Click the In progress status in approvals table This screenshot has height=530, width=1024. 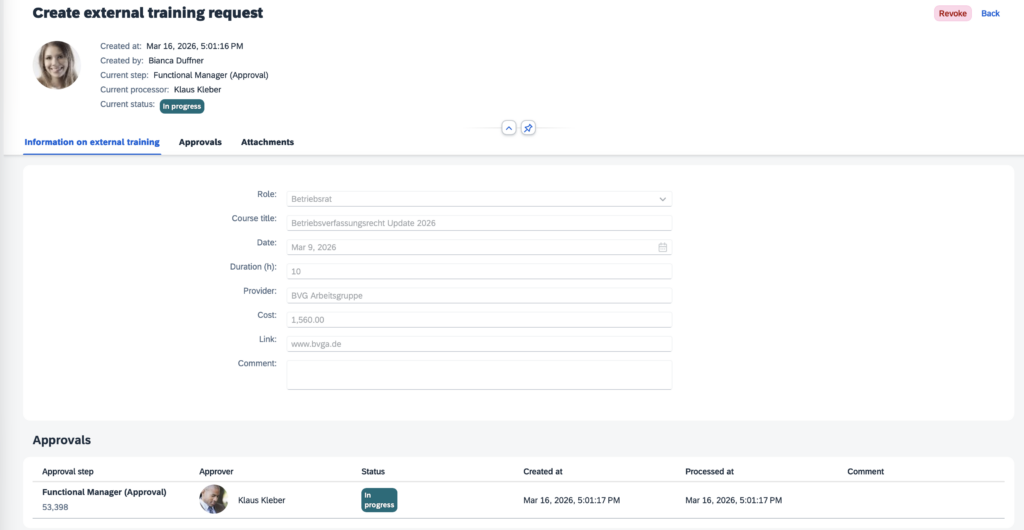tap(379, 500)
